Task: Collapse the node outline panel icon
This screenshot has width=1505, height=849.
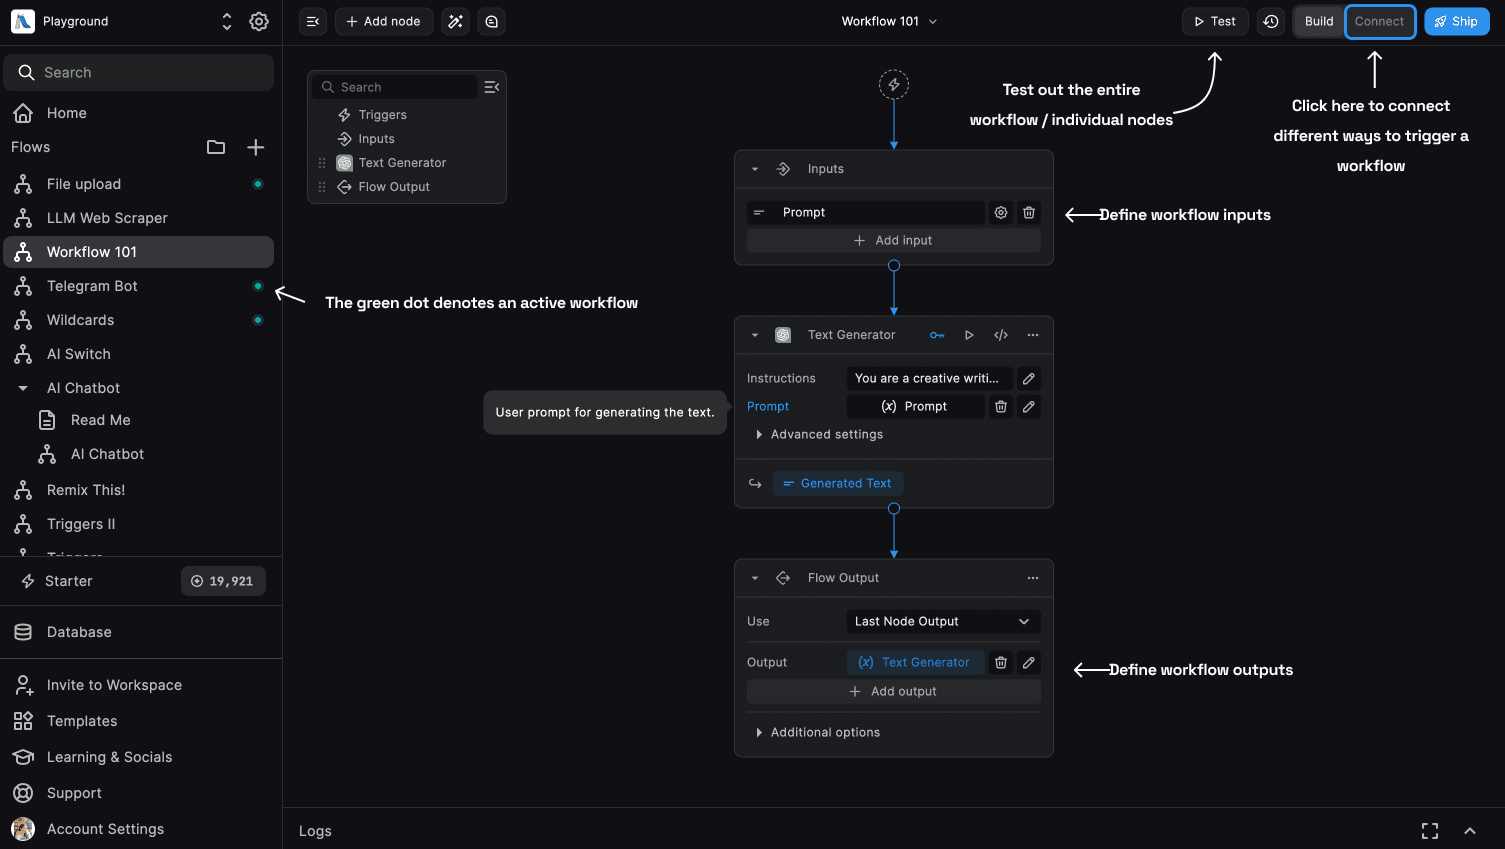Action: coord(492,87)
